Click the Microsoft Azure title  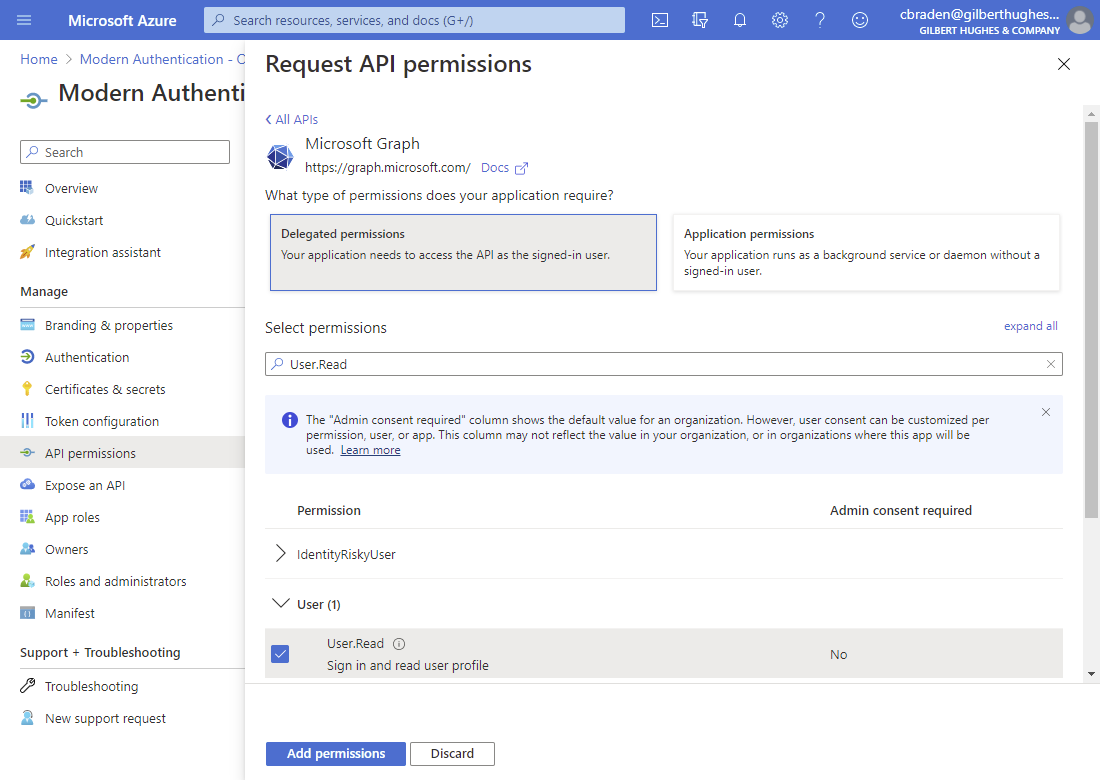tap(122, 20)
